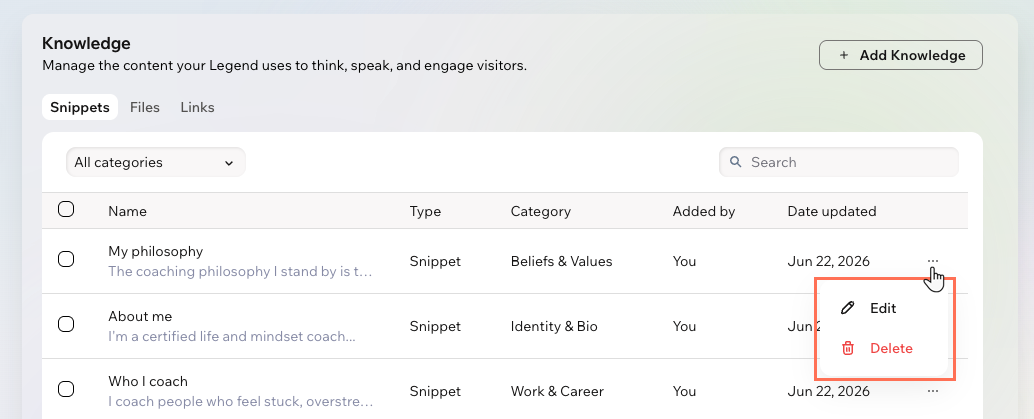
Task: Choose Edit from the context menu
Action: point(882,308)
